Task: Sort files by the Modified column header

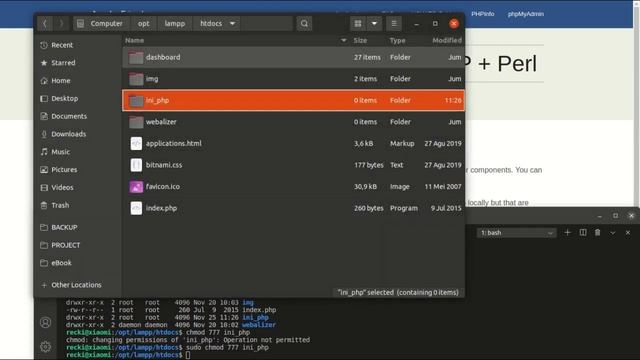Action: (x=447, y=40)
